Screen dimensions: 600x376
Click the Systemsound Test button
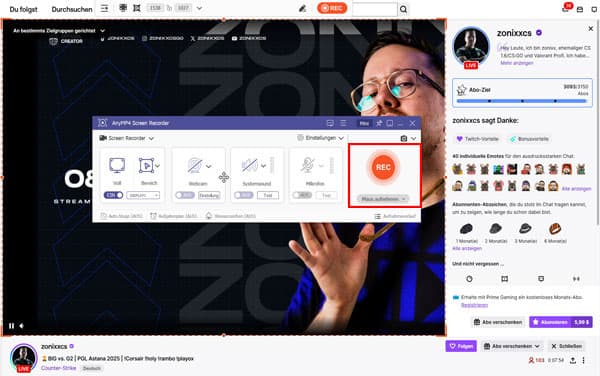[x=268, y=195]
